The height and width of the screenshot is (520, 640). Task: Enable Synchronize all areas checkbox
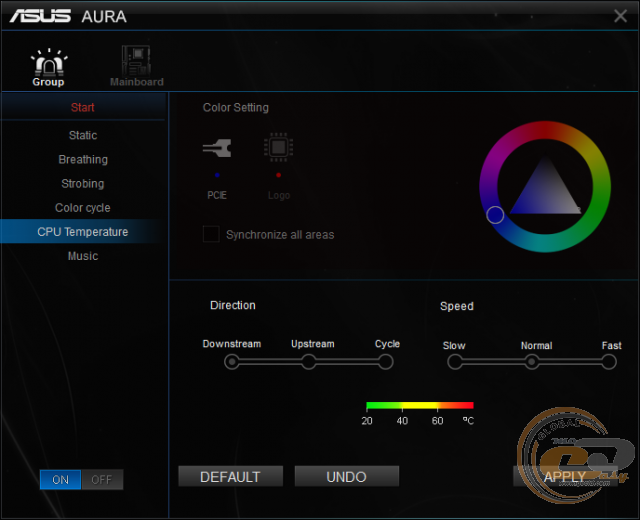tap(211, 234)
